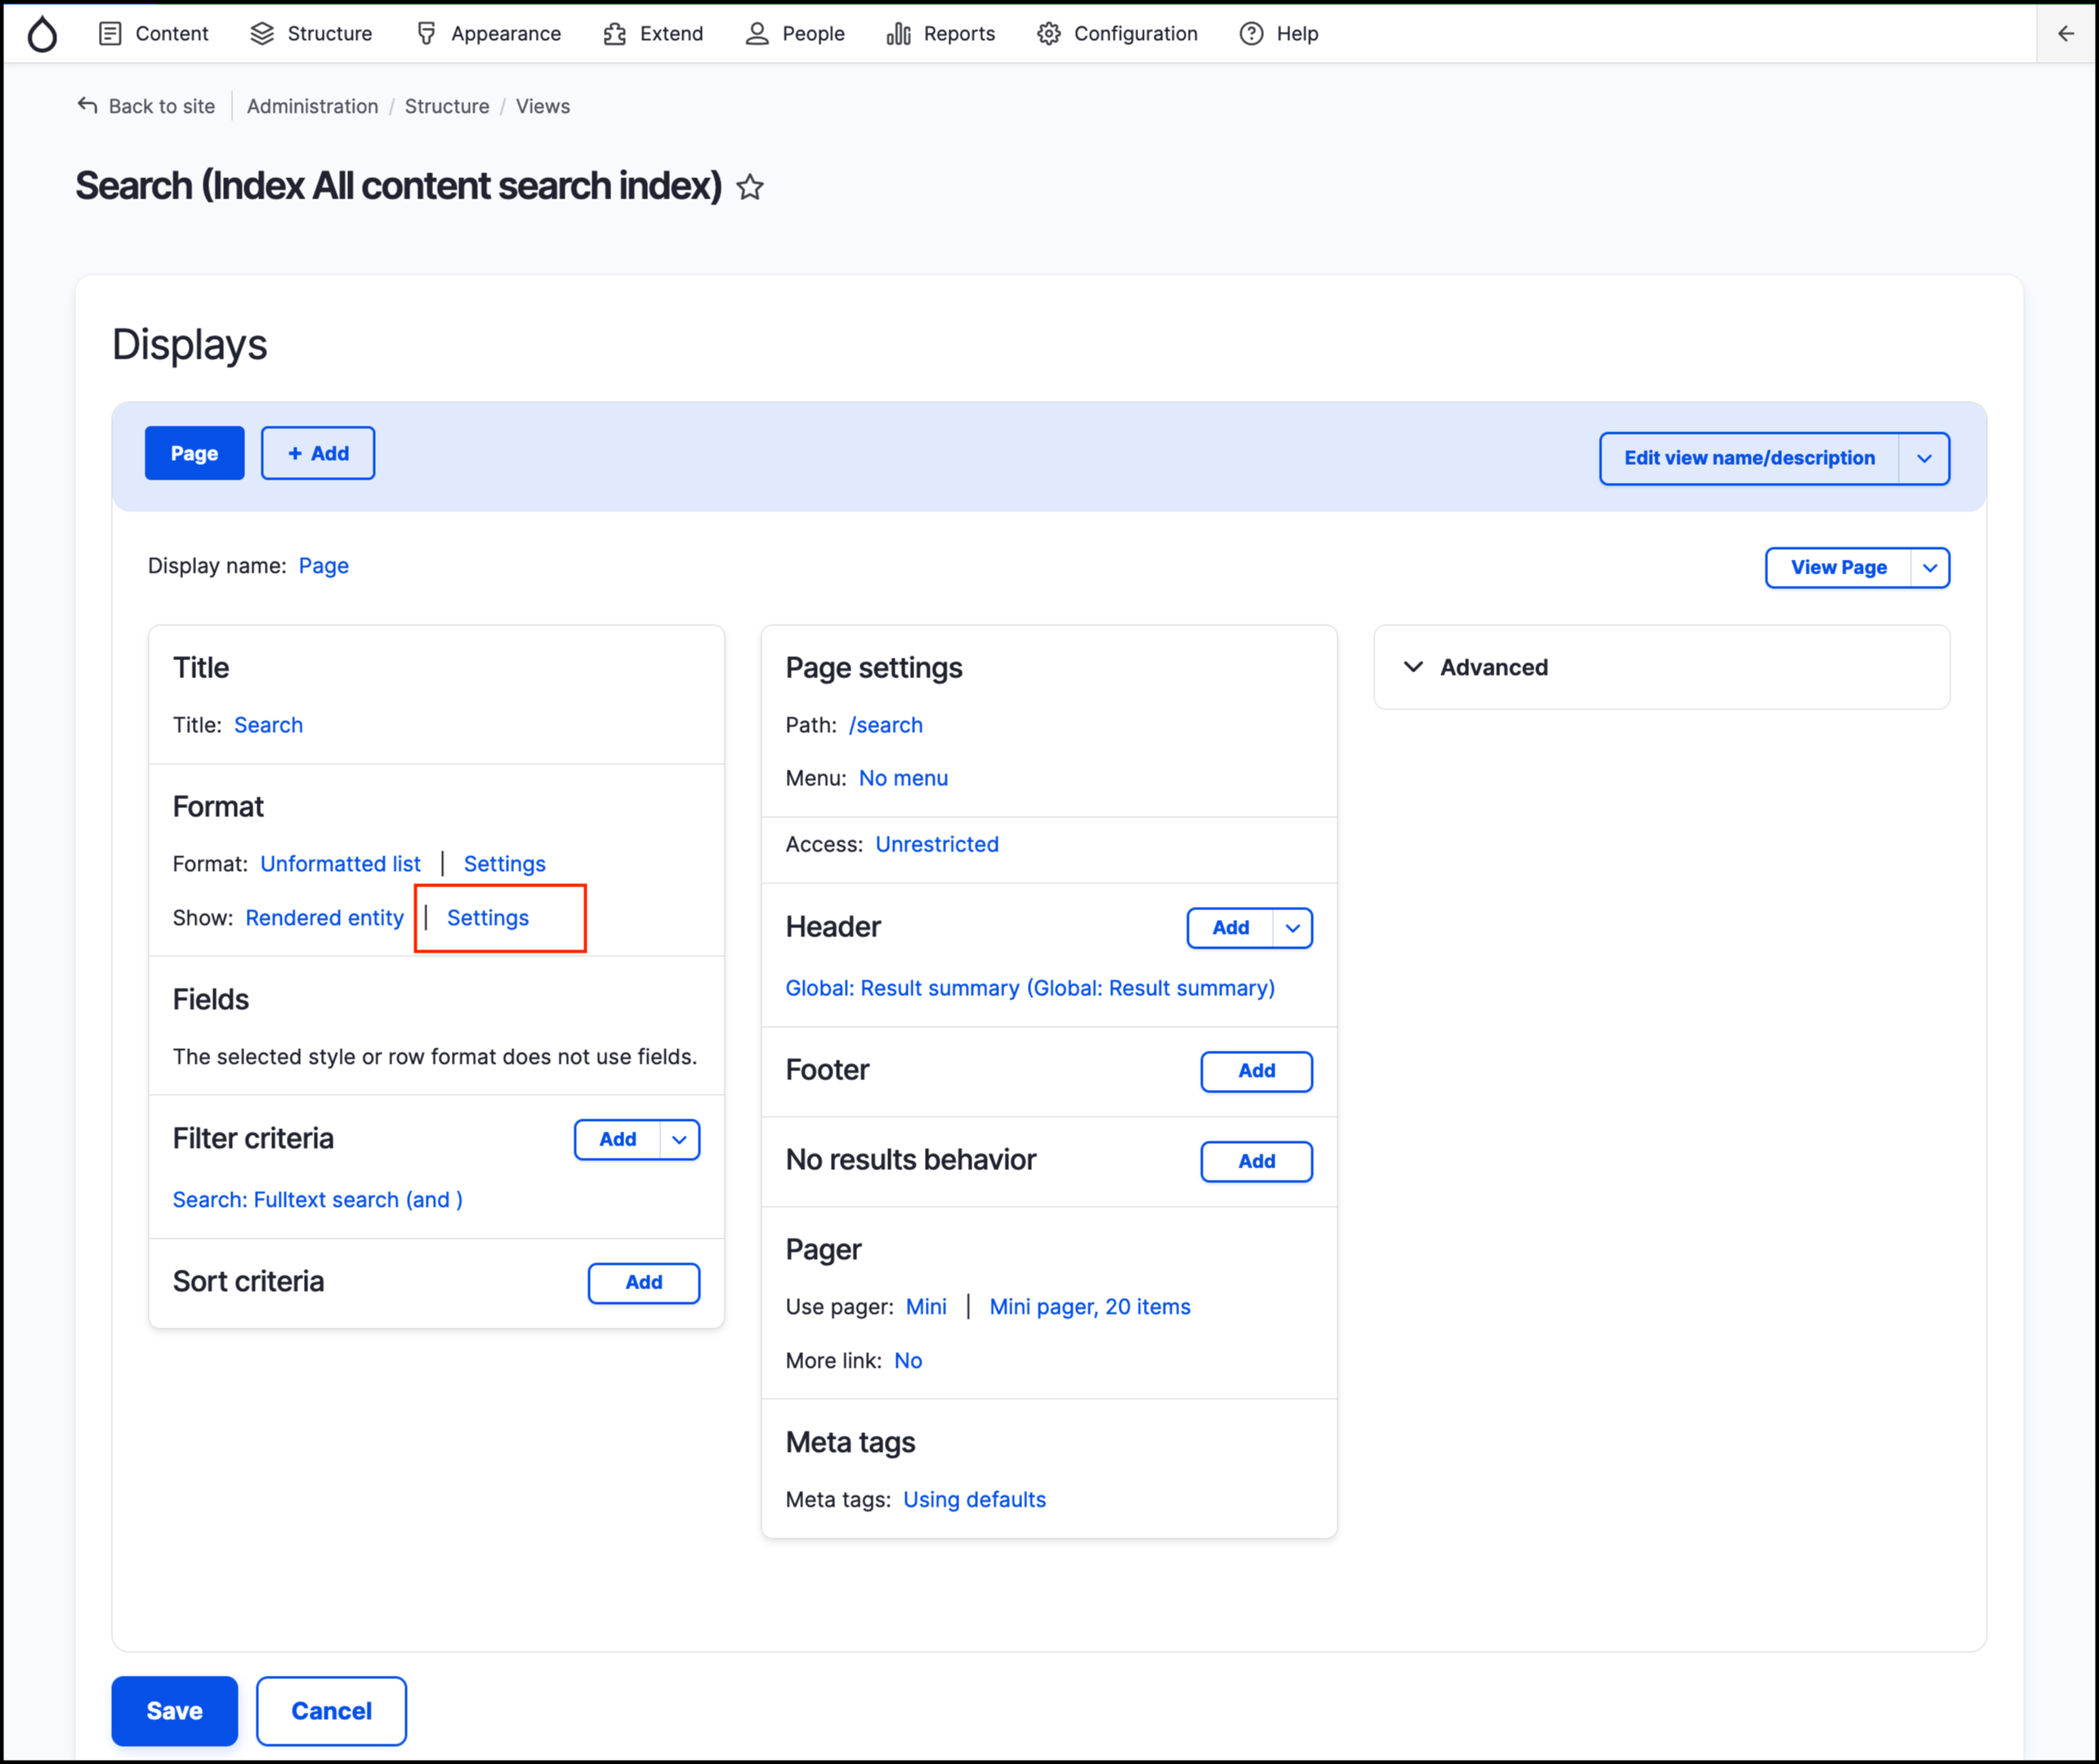Image resolution: width=2099 pixels, height=1764 pixels.
Task: Open the Rendered entity Settings link
Action: pyautogui.click(x=487, y=917)
